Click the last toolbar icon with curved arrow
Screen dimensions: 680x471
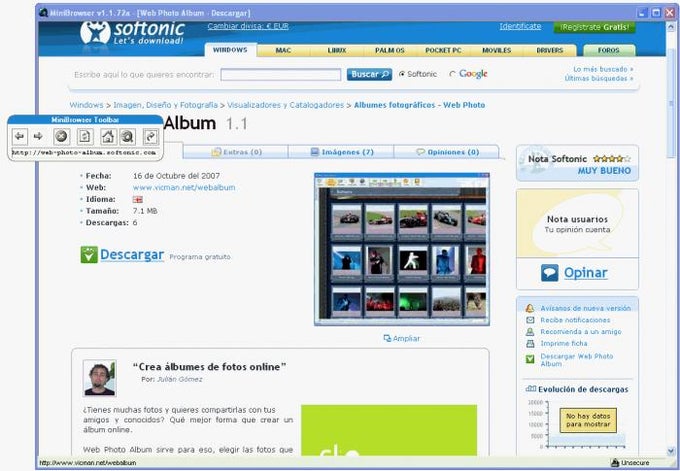[x=150, y=137]
